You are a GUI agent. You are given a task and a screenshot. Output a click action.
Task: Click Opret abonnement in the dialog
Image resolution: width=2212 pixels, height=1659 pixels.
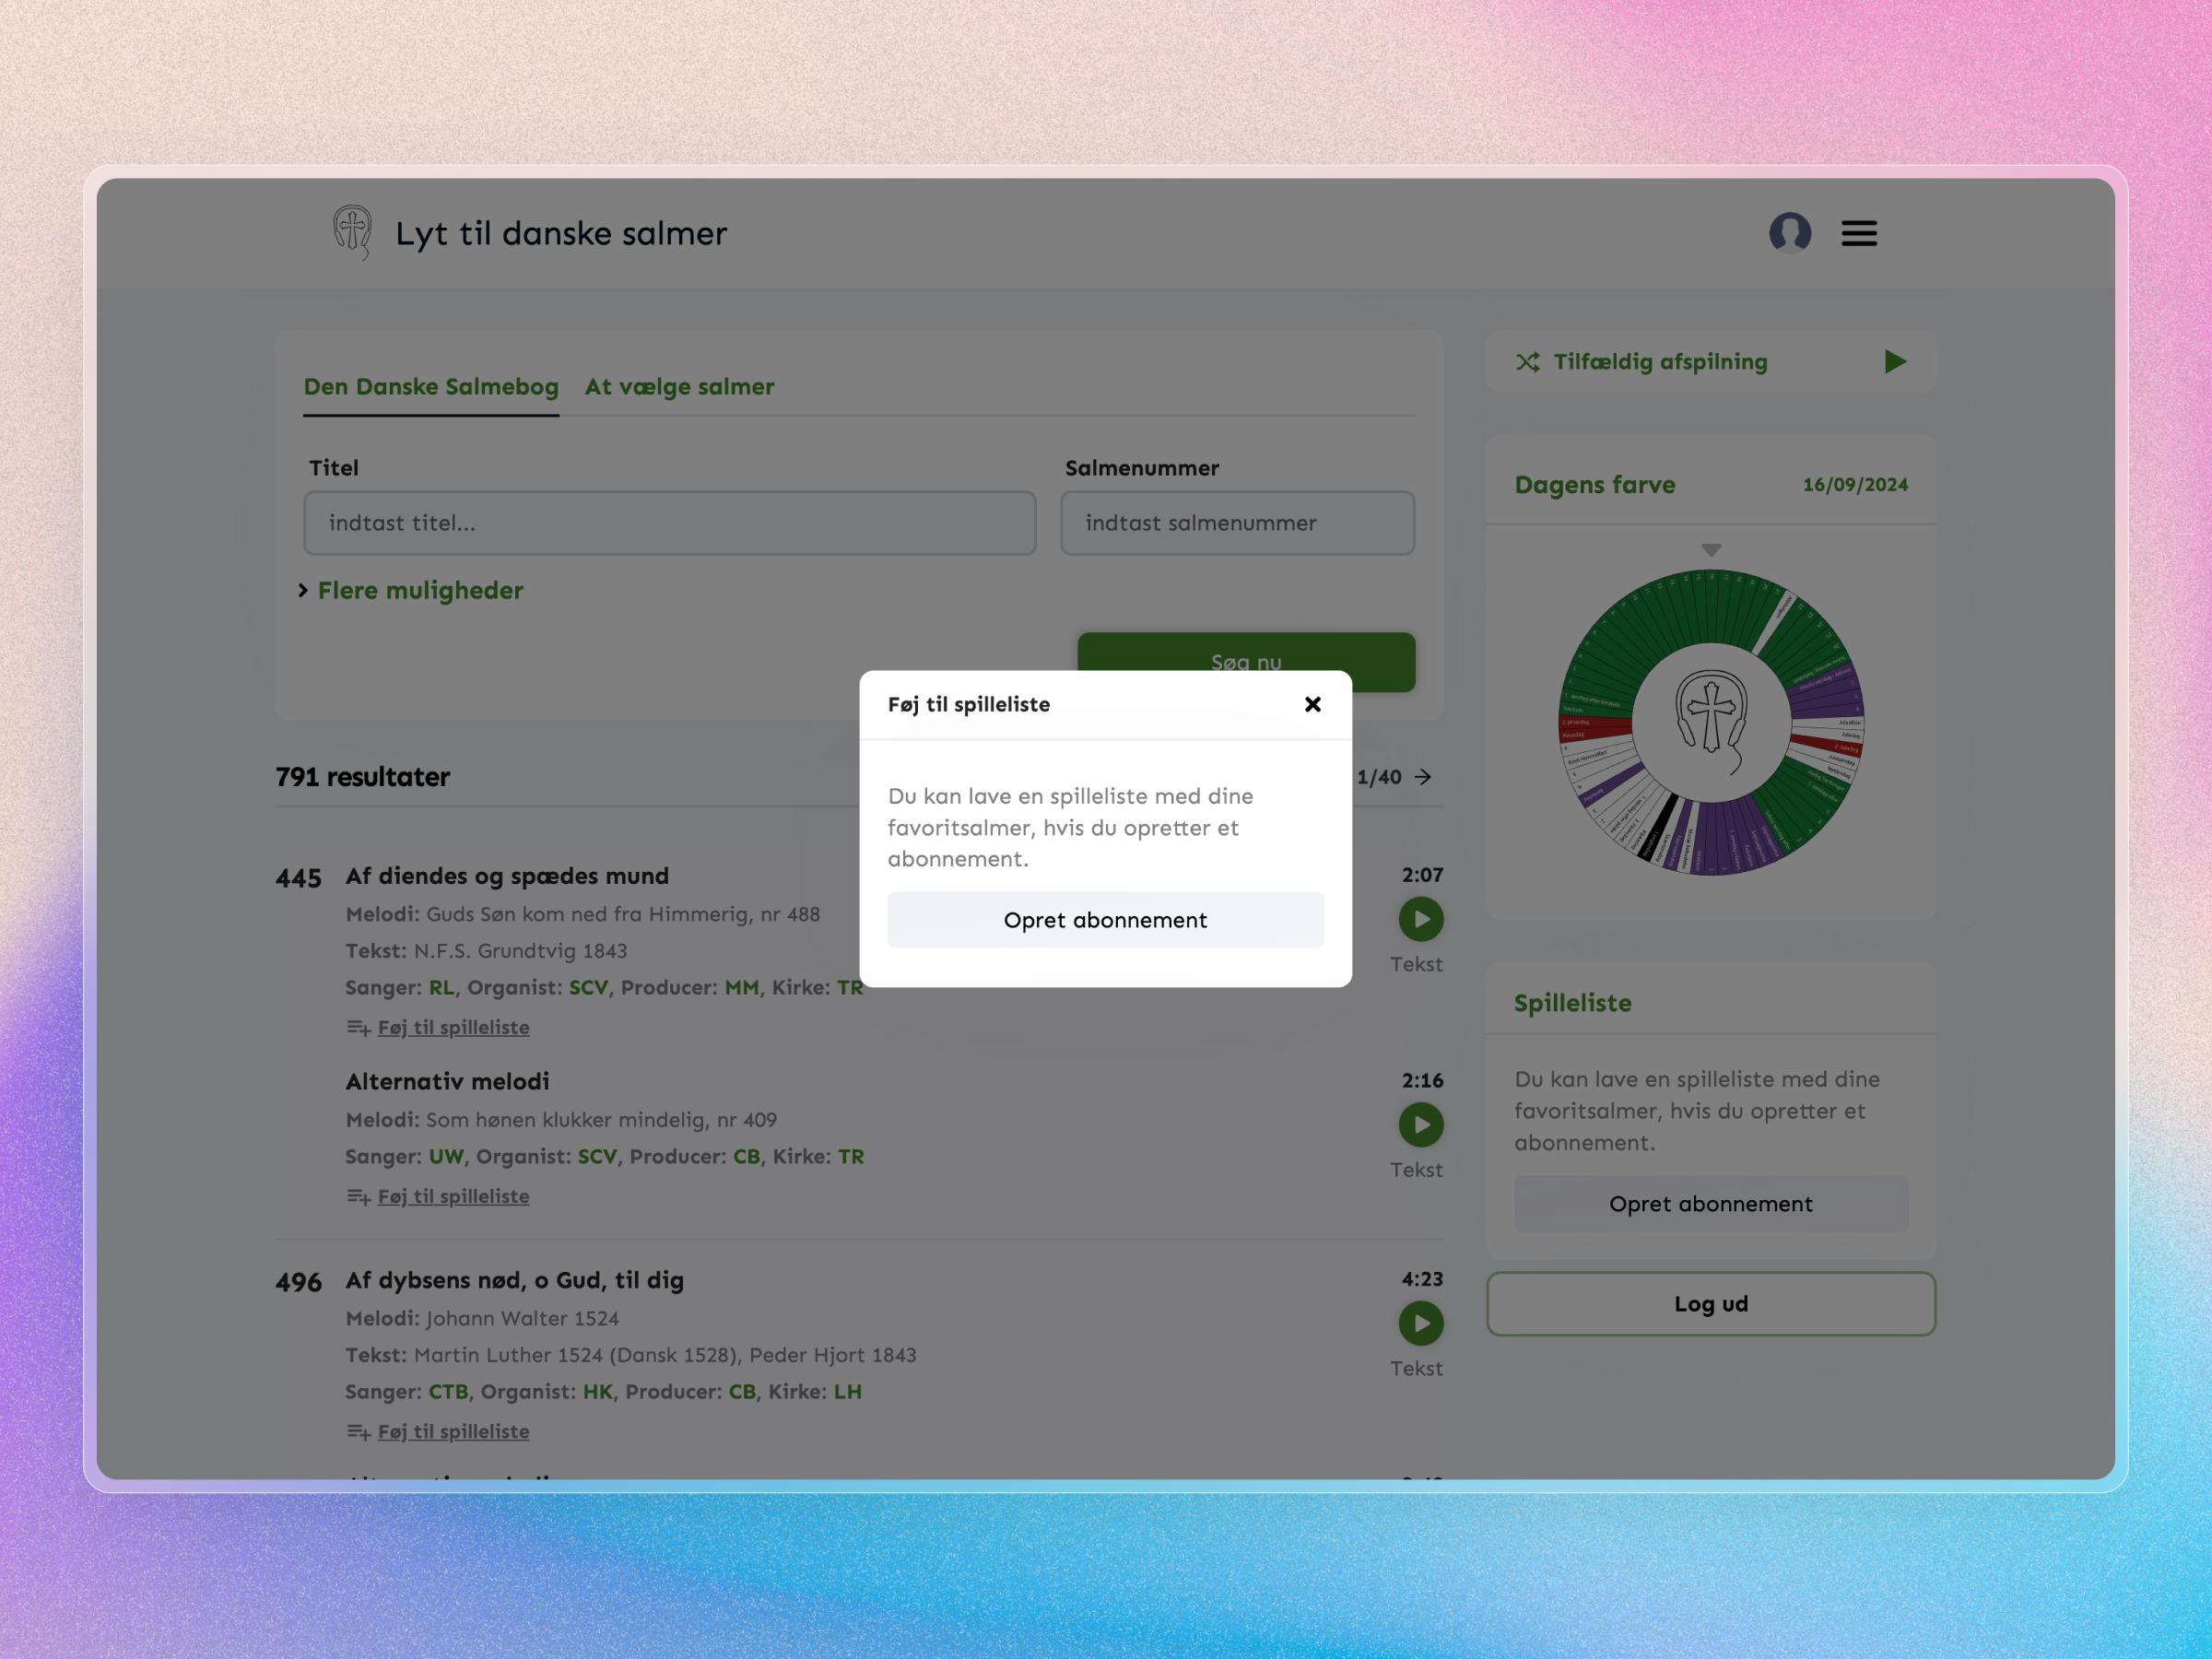click(1105, 919)
